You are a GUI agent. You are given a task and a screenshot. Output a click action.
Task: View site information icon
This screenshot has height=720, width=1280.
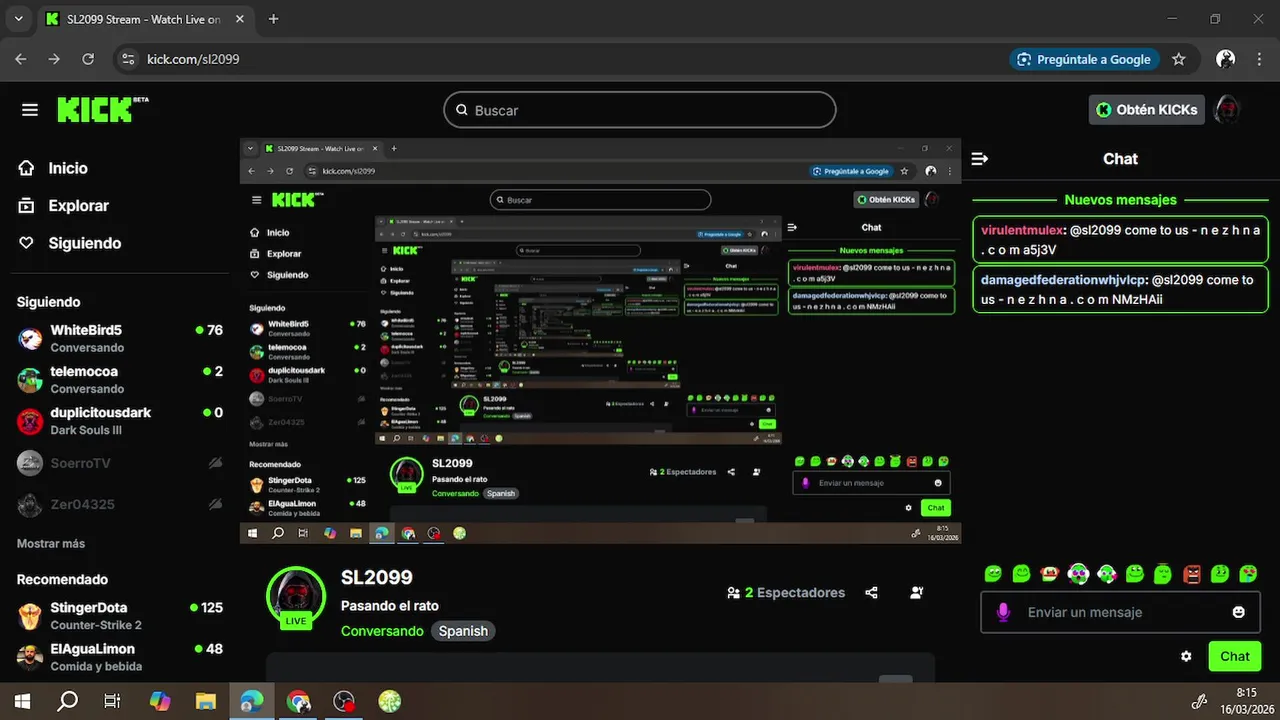[128, 59]
